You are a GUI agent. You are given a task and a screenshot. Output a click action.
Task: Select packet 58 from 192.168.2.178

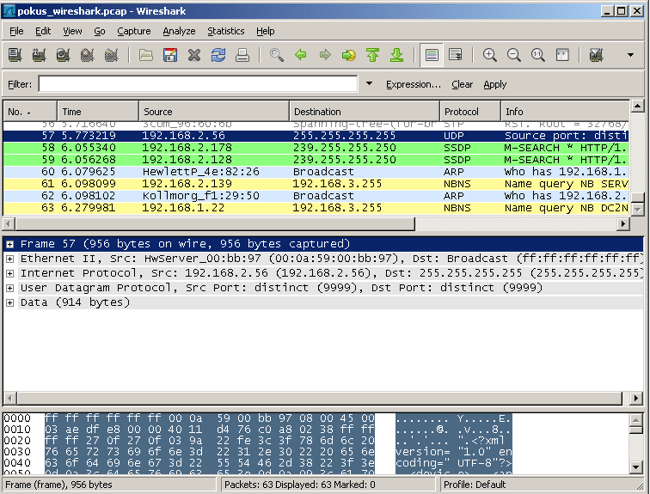(316, 148)
